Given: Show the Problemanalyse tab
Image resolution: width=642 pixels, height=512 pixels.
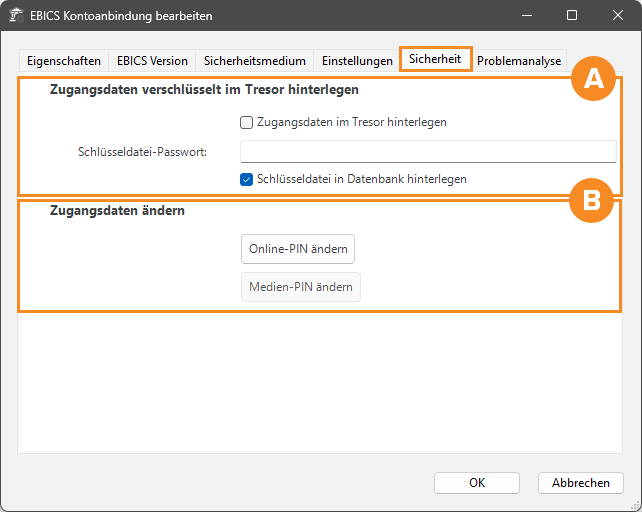Looking at the screenshot, I should pyautogui.click(x=519, y=61).
